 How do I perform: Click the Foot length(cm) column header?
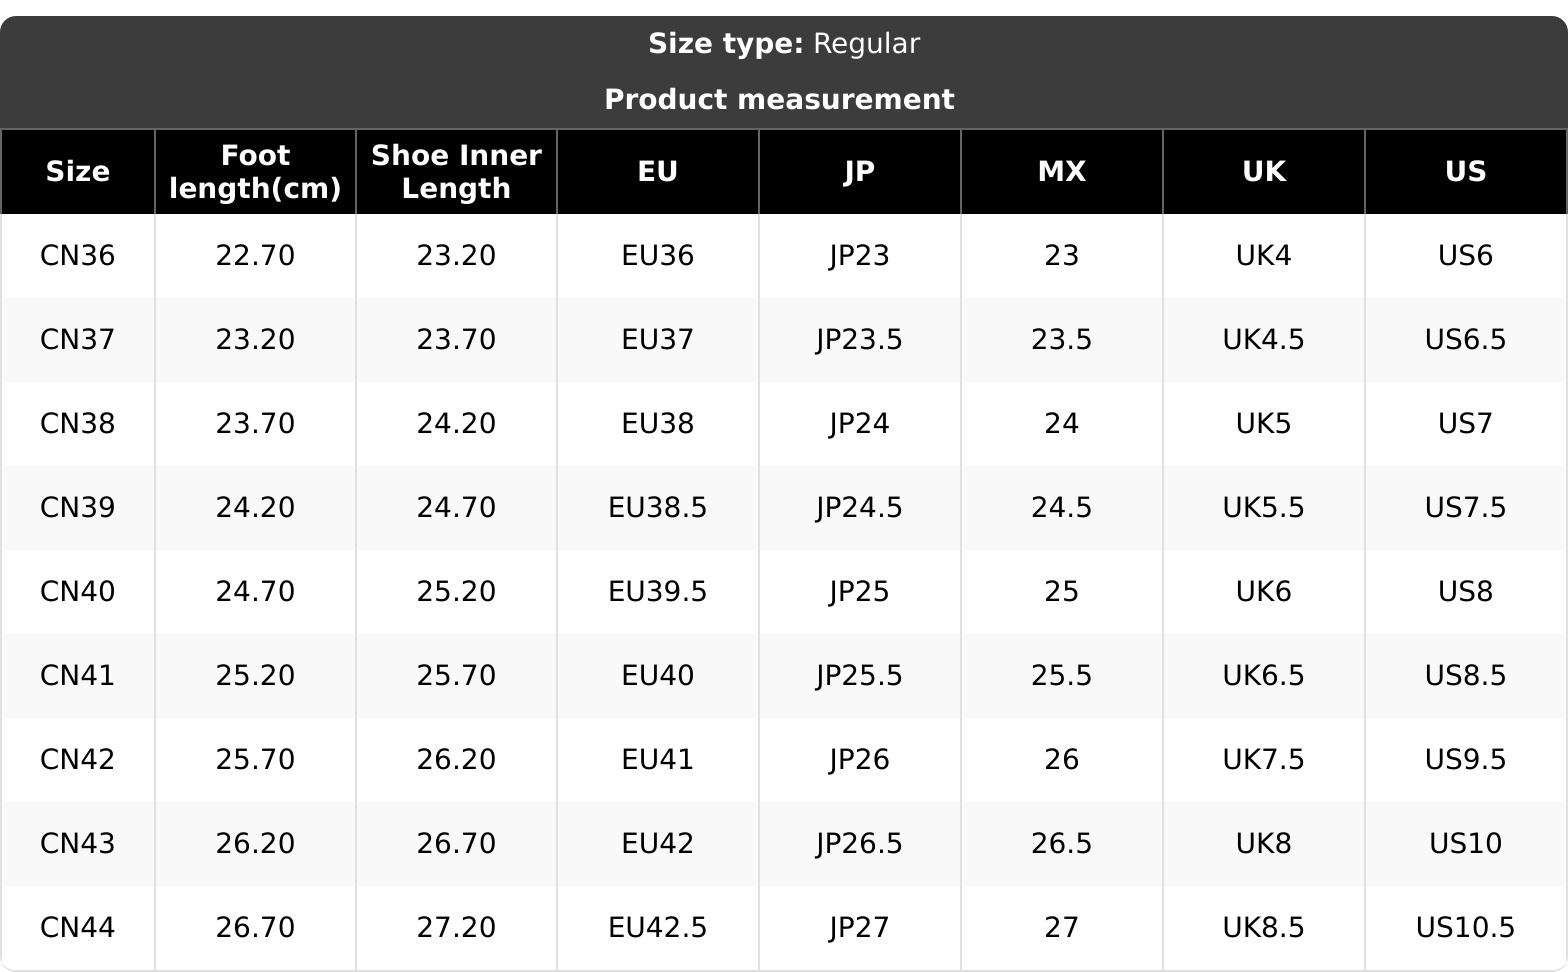(x=255, y=172)
